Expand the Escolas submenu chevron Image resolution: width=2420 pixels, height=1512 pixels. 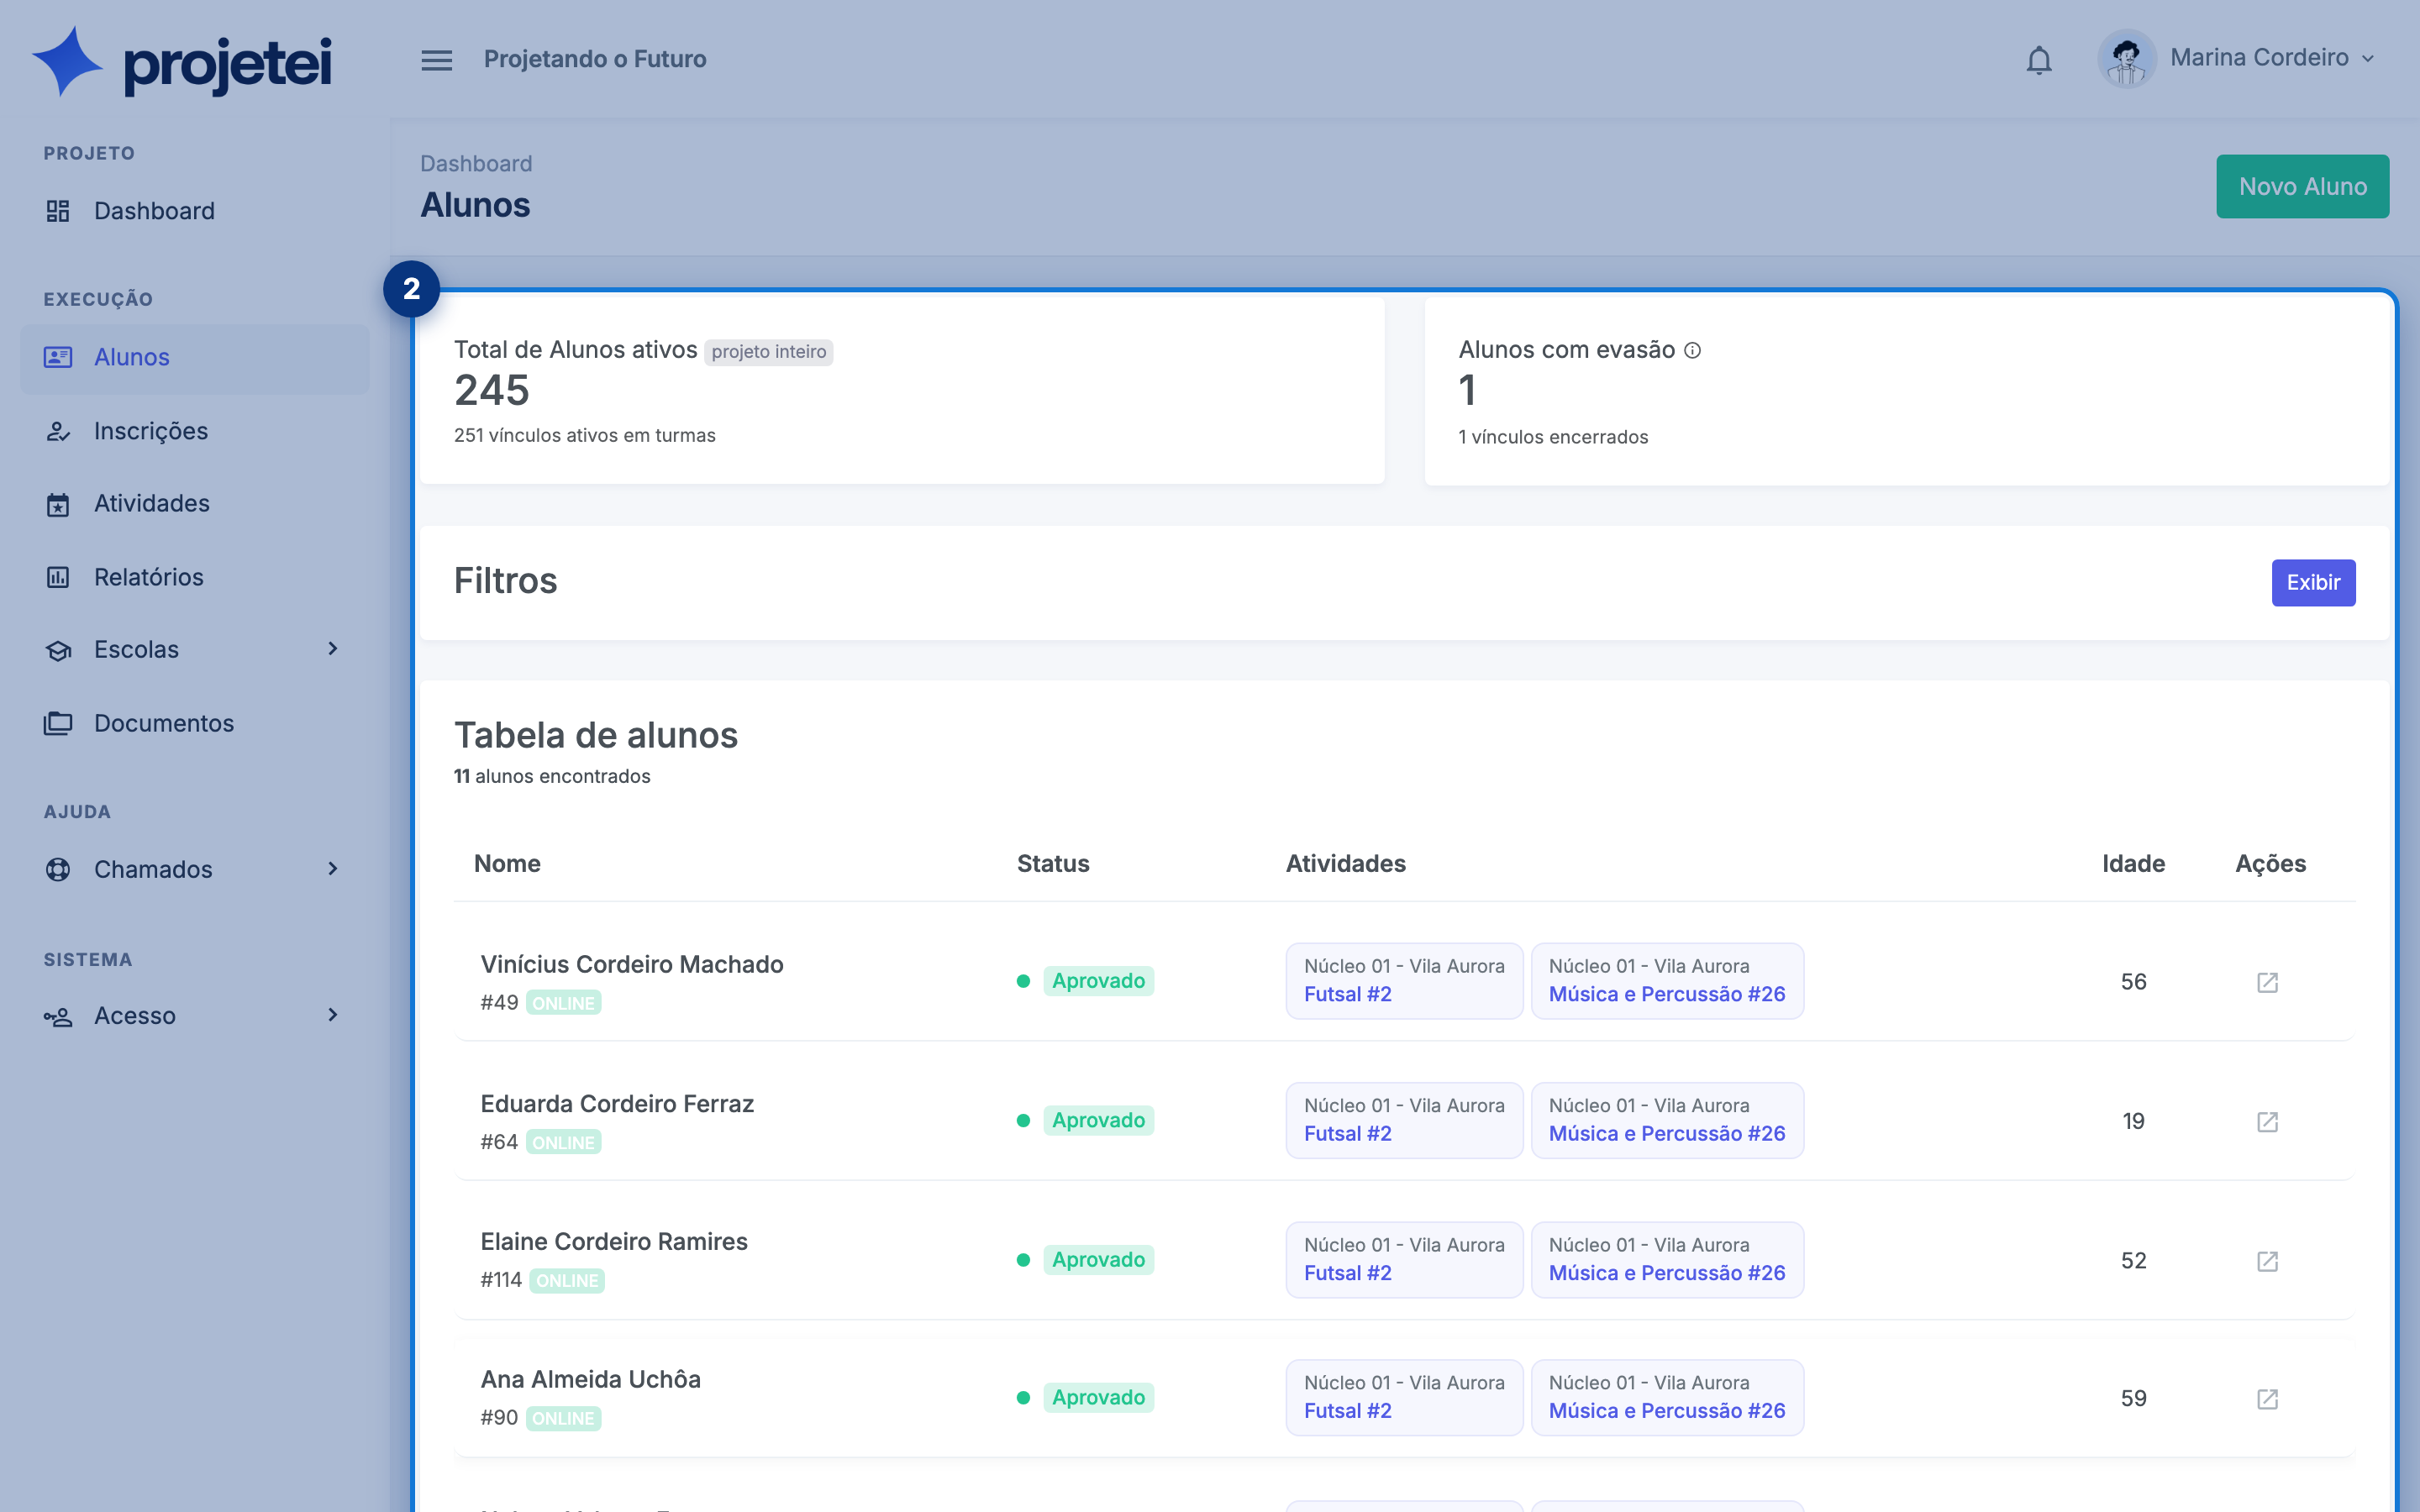333,649
